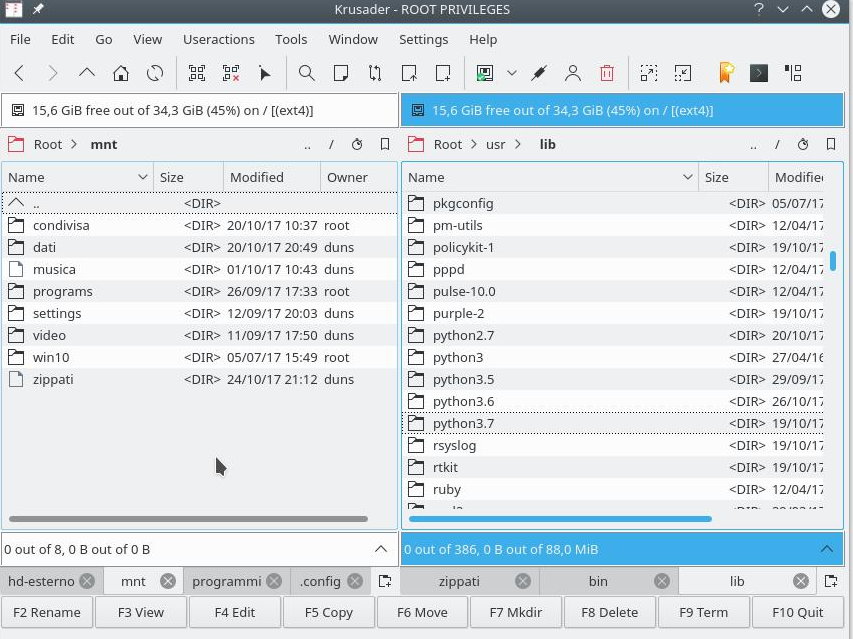Click the F7 Mkdir button

tap(516, 612)
